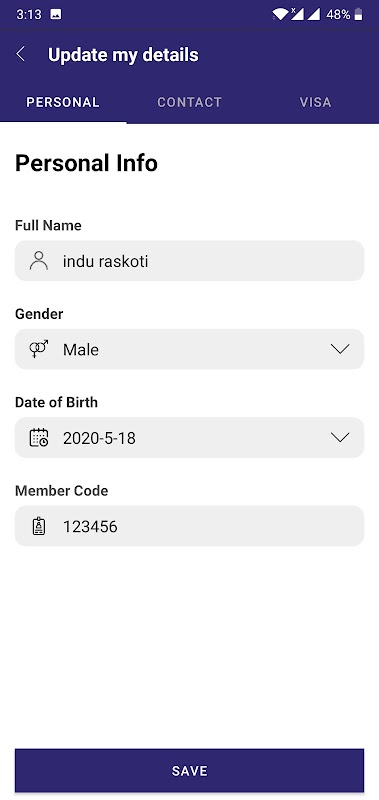Expand the Gender dropdown chevron
The width and height of the screenshot is (379, 800).
click(x=340, y=349)
